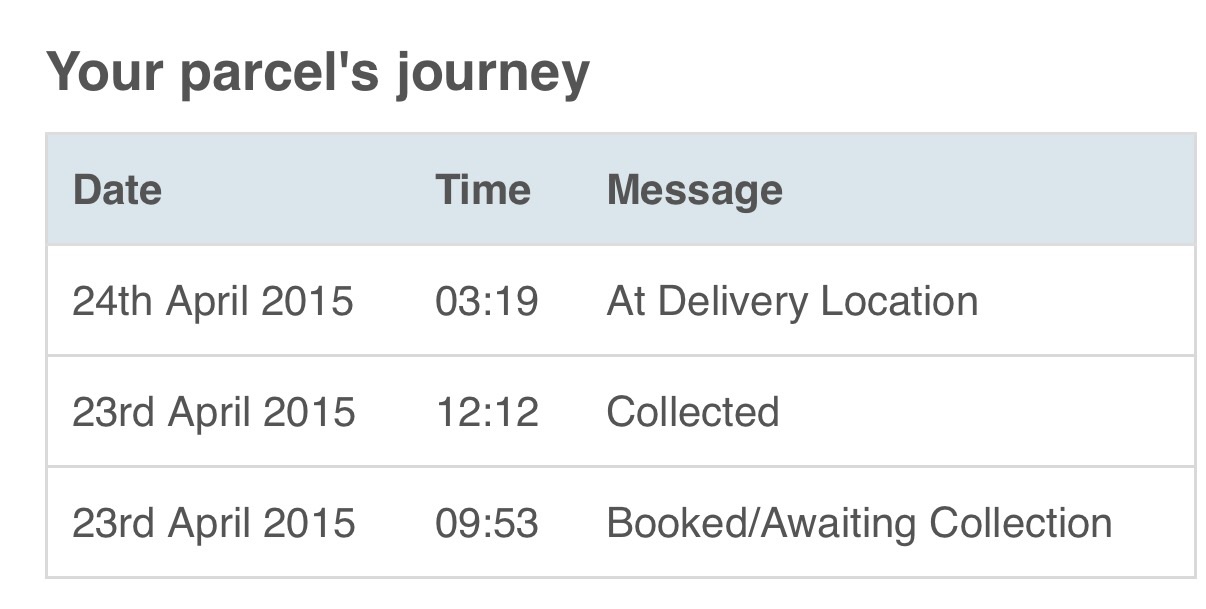1206x609 pixels.
Task: Select the Date column header
Action: (117, 189)
